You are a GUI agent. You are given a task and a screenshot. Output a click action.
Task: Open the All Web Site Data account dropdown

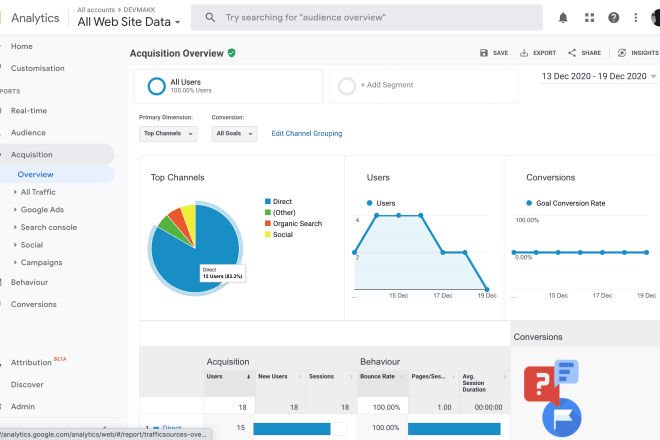(129, 22)
